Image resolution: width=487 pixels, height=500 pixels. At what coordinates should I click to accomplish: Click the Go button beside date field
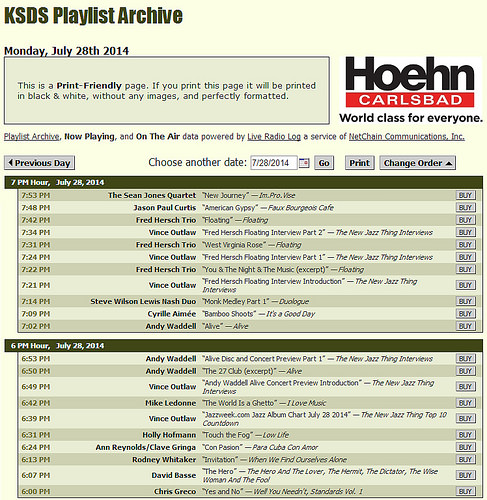pyautogui.click(x=324, y=163)
